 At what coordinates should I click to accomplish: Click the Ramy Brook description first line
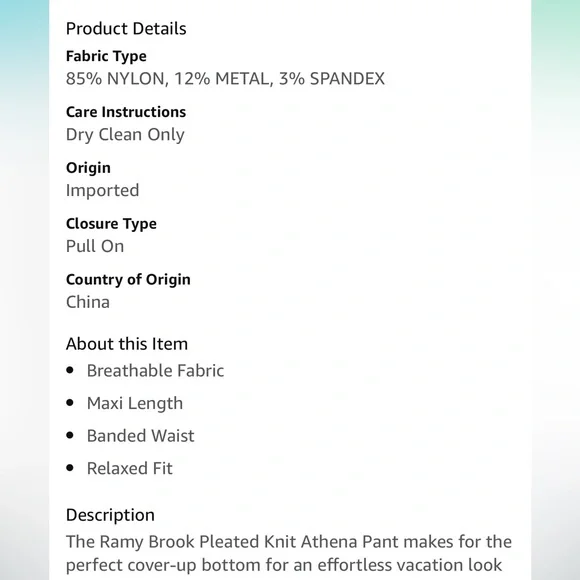[289, 542]
